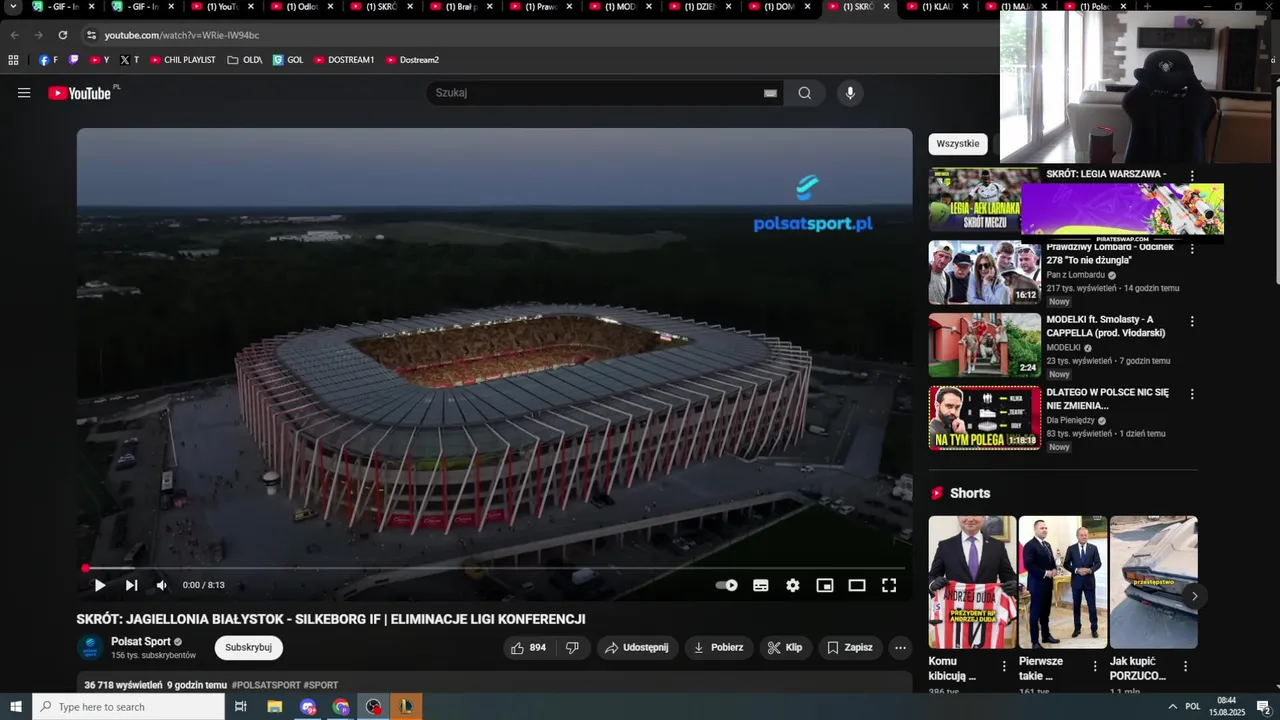Open options for Pierwsze takie Short
This screenshot has width=1280, height=720.
[x=1095, y=666]
